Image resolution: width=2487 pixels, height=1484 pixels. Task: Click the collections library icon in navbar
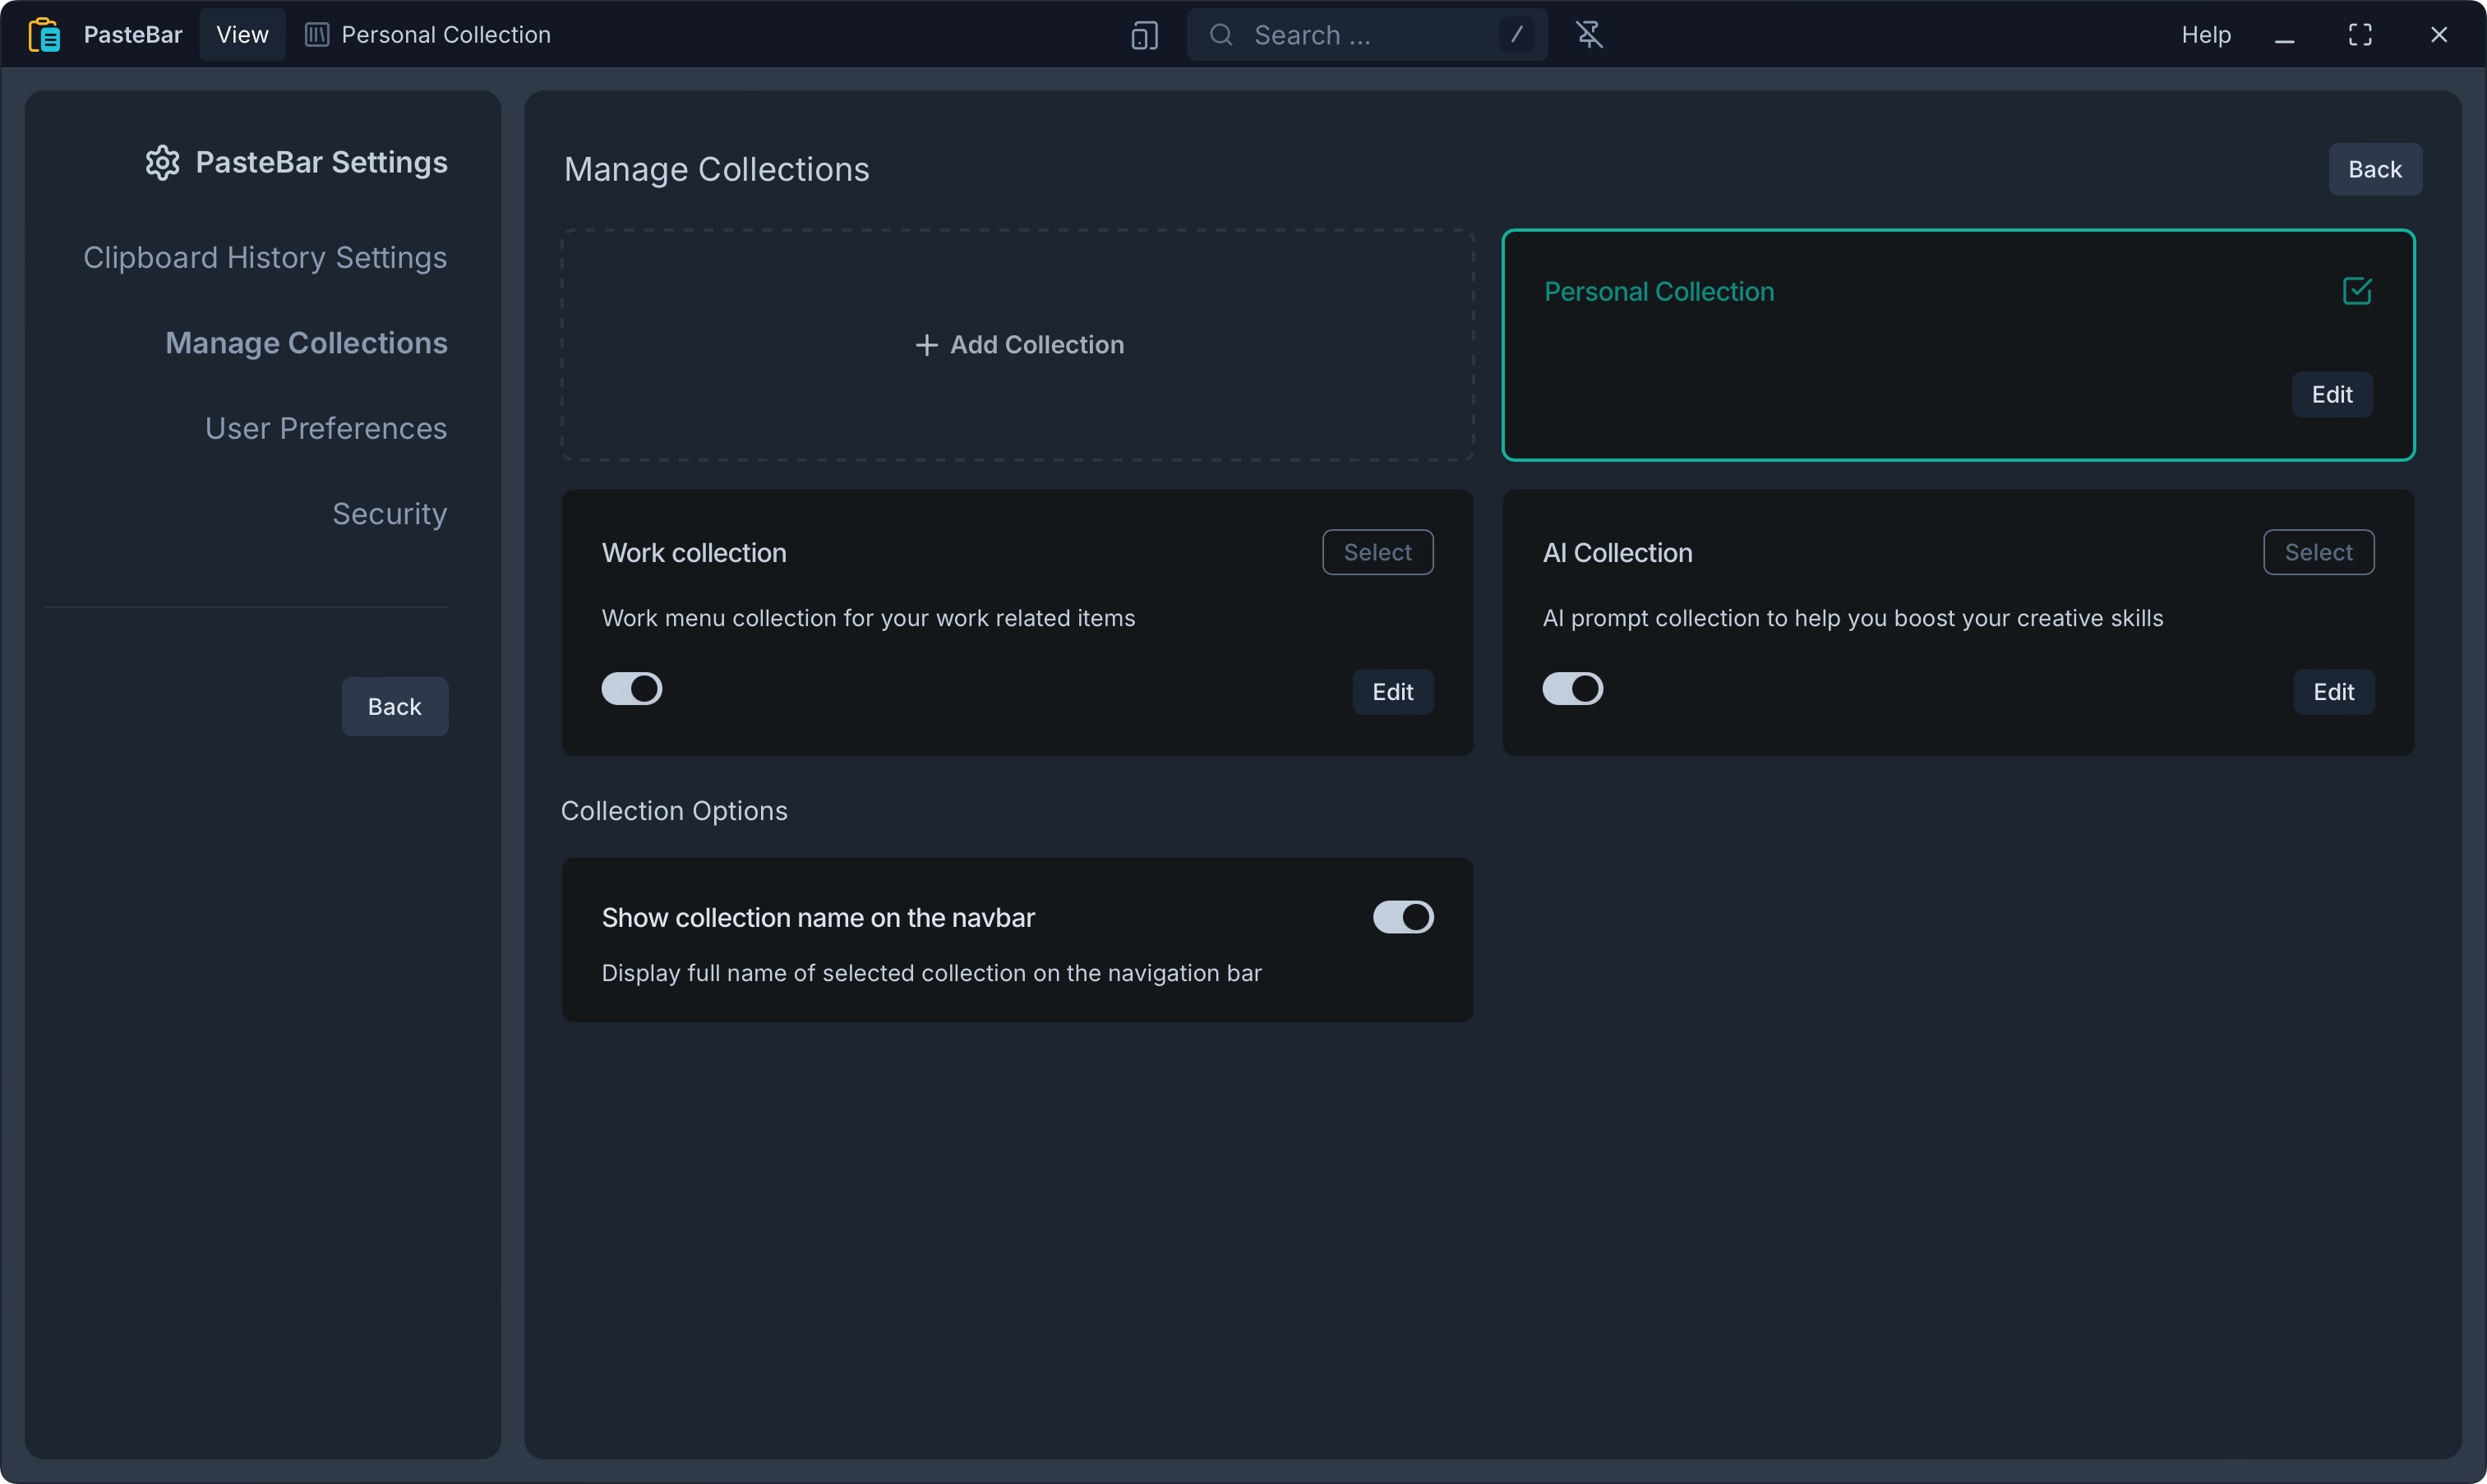[x=316, y=35]
